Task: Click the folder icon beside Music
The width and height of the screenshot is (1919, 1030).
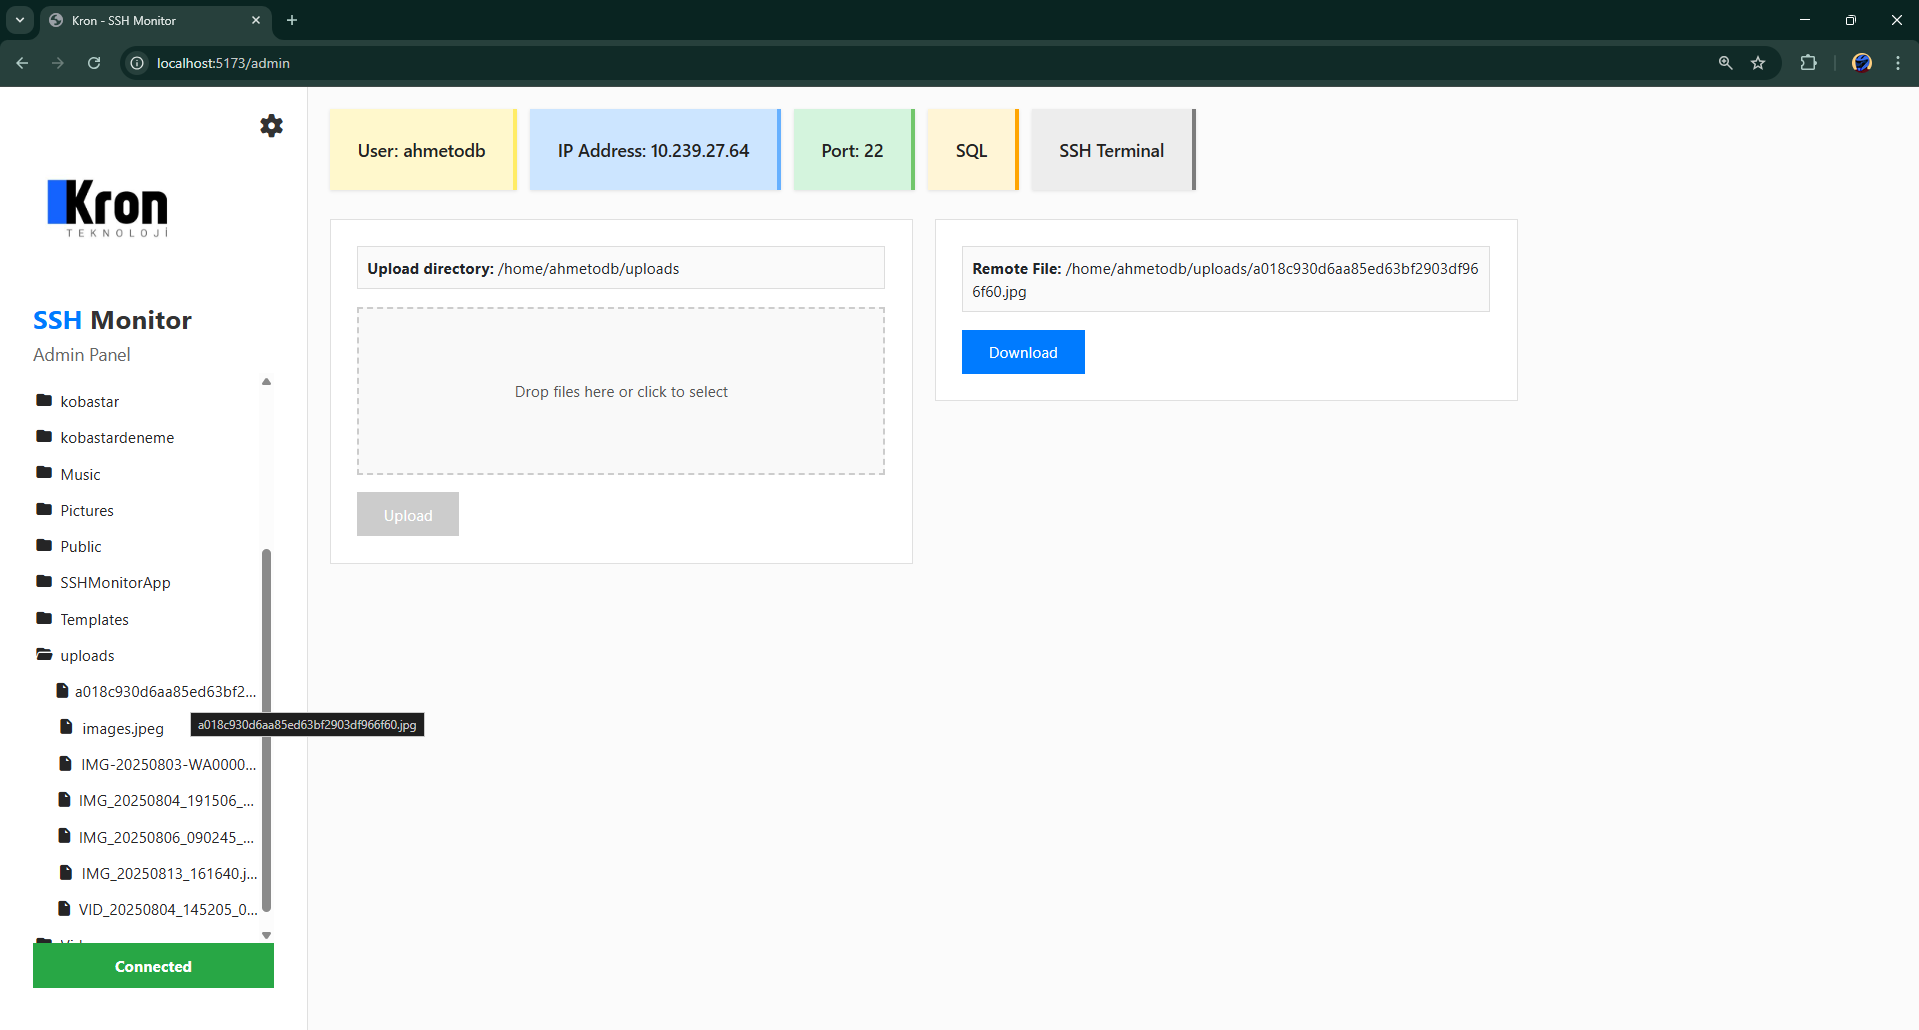Action: coord(43,472)
